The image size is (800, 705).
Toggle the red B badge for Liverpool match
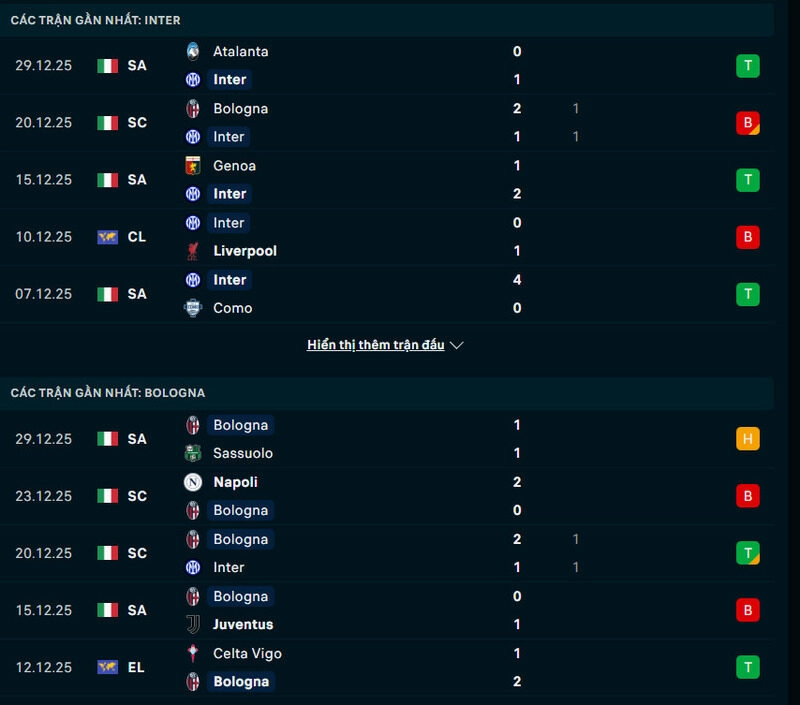(746, 237)
